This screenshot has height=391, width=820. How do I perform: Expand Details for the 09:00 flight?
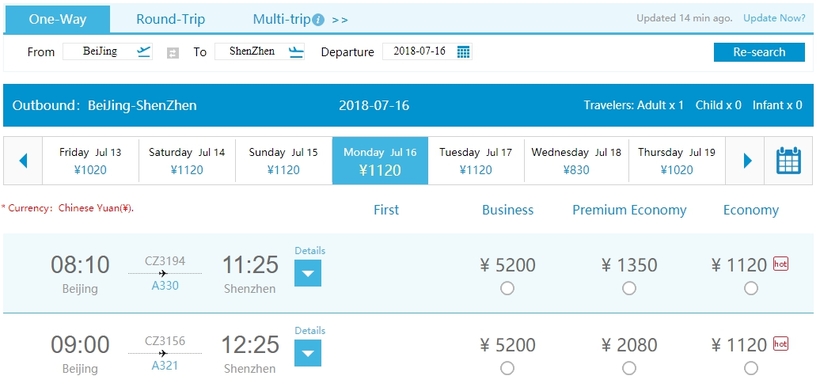(308, 353)
